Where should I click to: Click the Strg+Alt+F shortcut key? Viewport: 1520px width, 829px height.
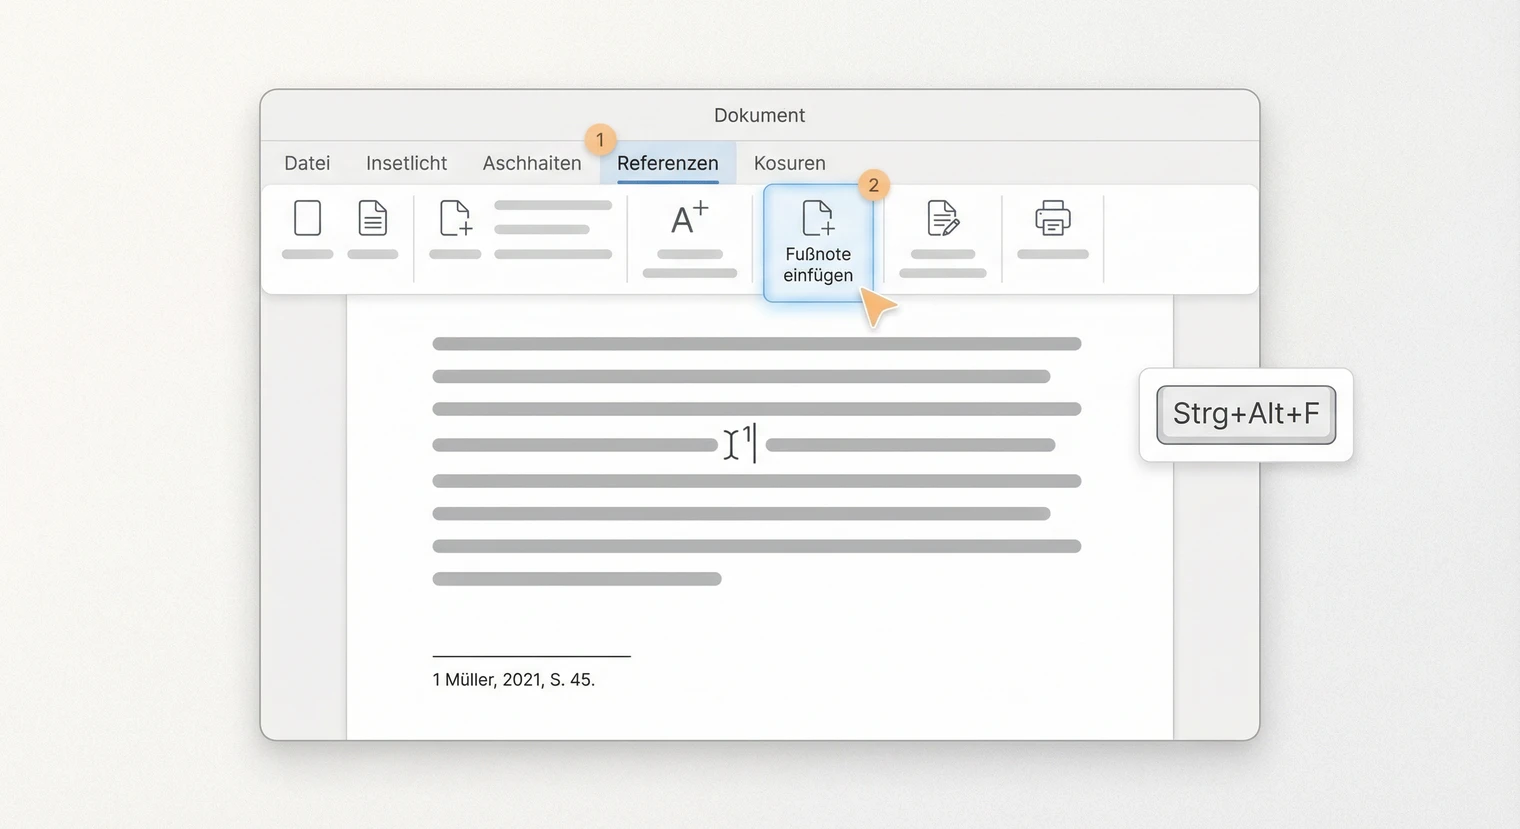point(1245,414)
